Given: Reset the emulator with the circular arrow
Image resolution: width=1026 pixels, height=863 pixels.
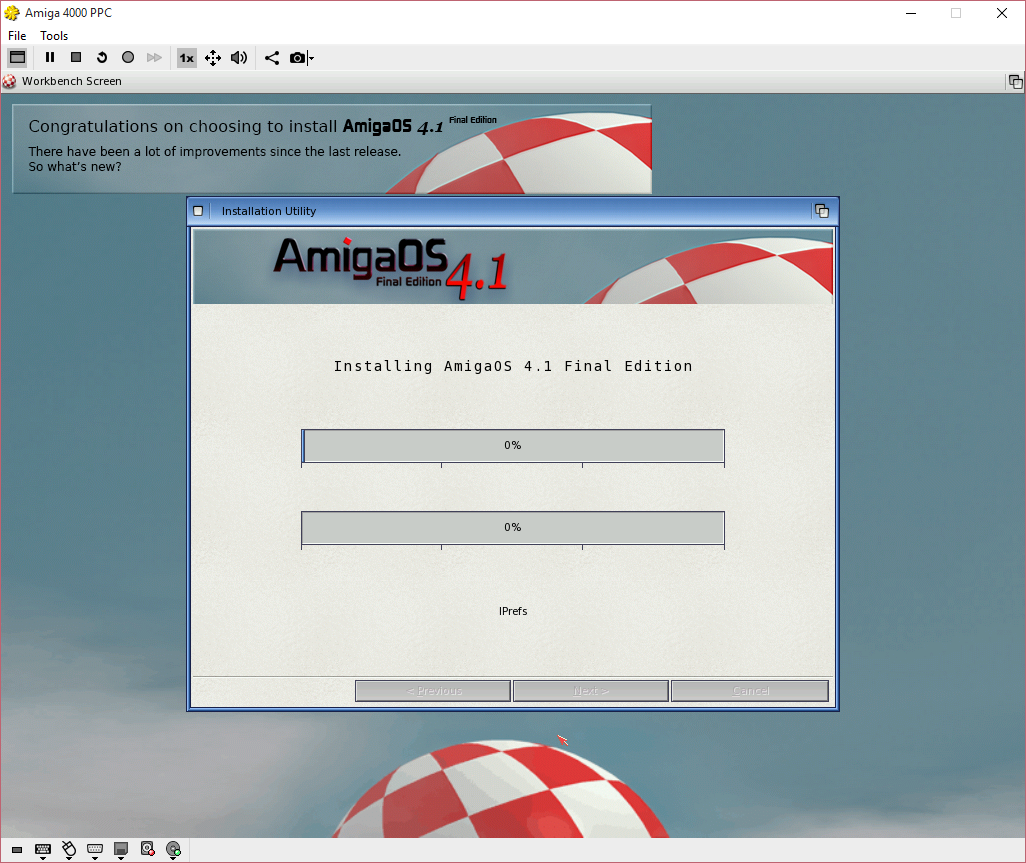Looking at the screenshot, I should tap(101, 58).
